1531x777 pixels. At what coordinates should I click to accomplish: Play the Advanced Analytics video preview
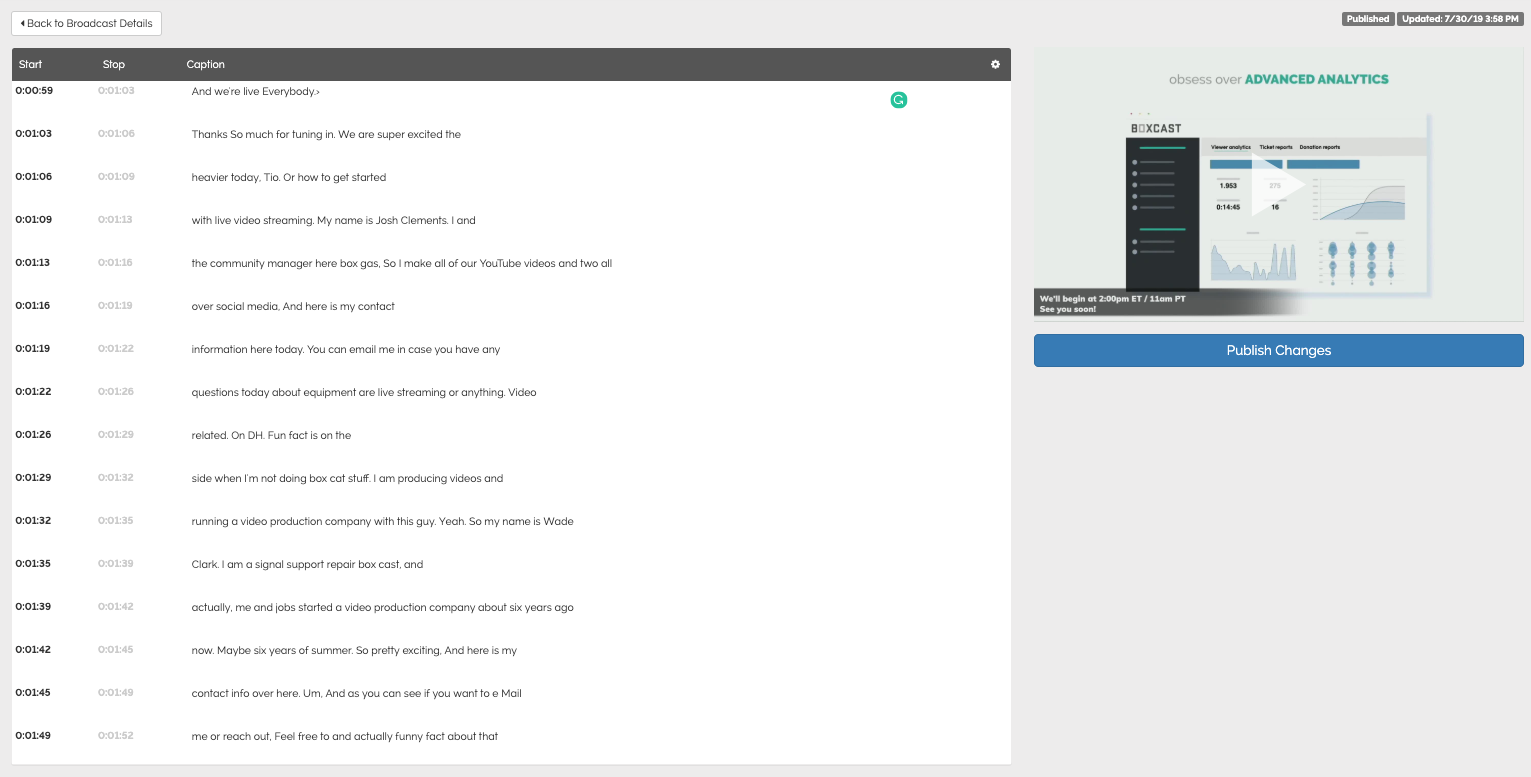[1278, 185]
